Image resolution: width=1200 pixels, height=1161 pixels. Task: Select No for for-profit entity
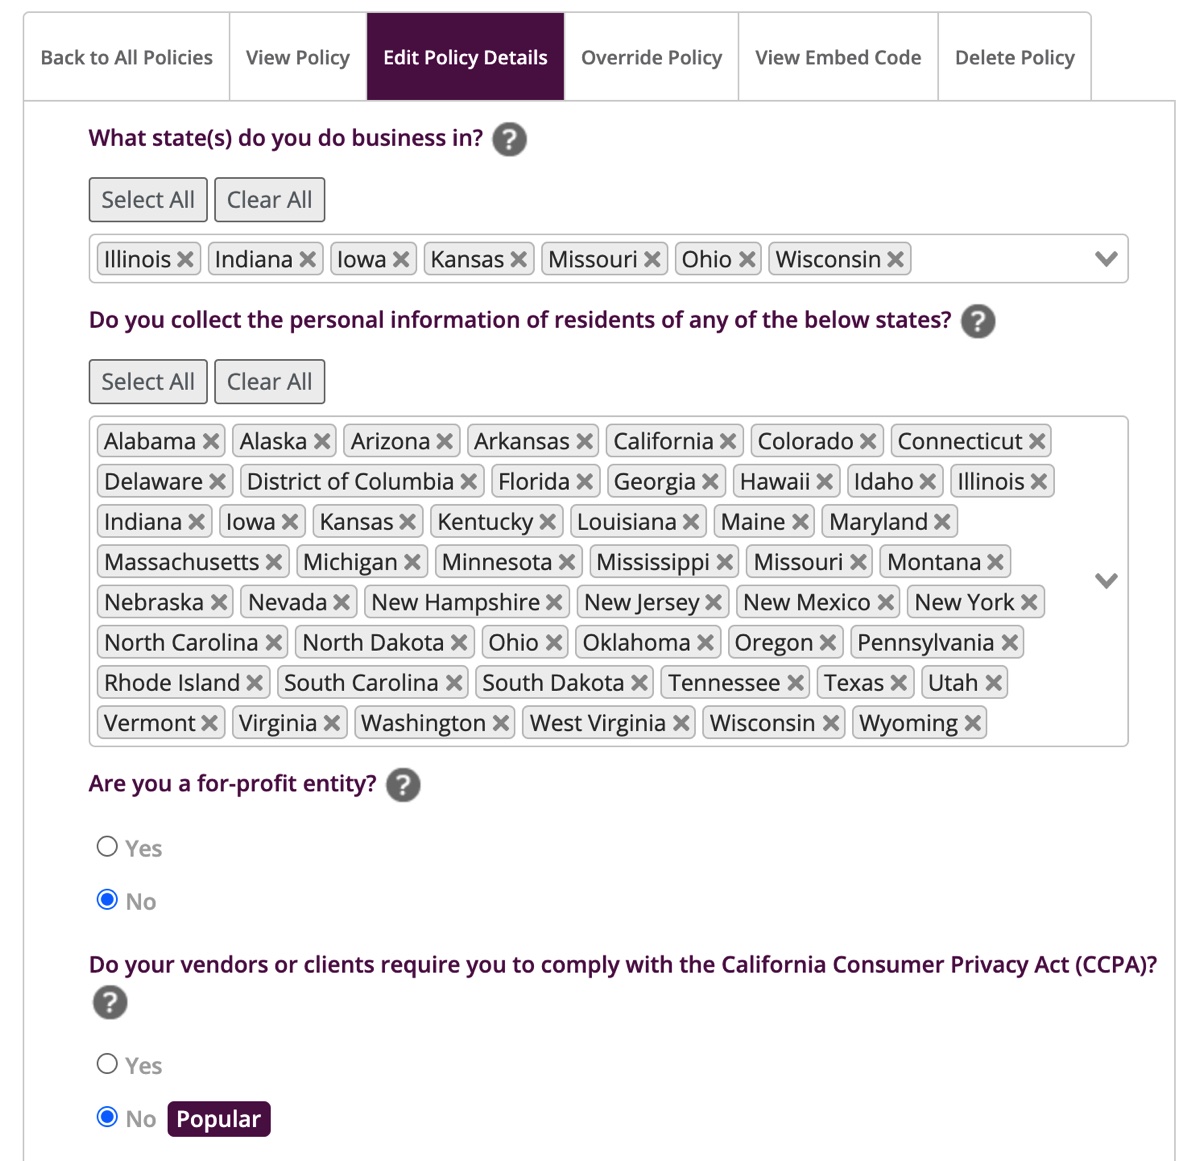(x=107, y=900)
